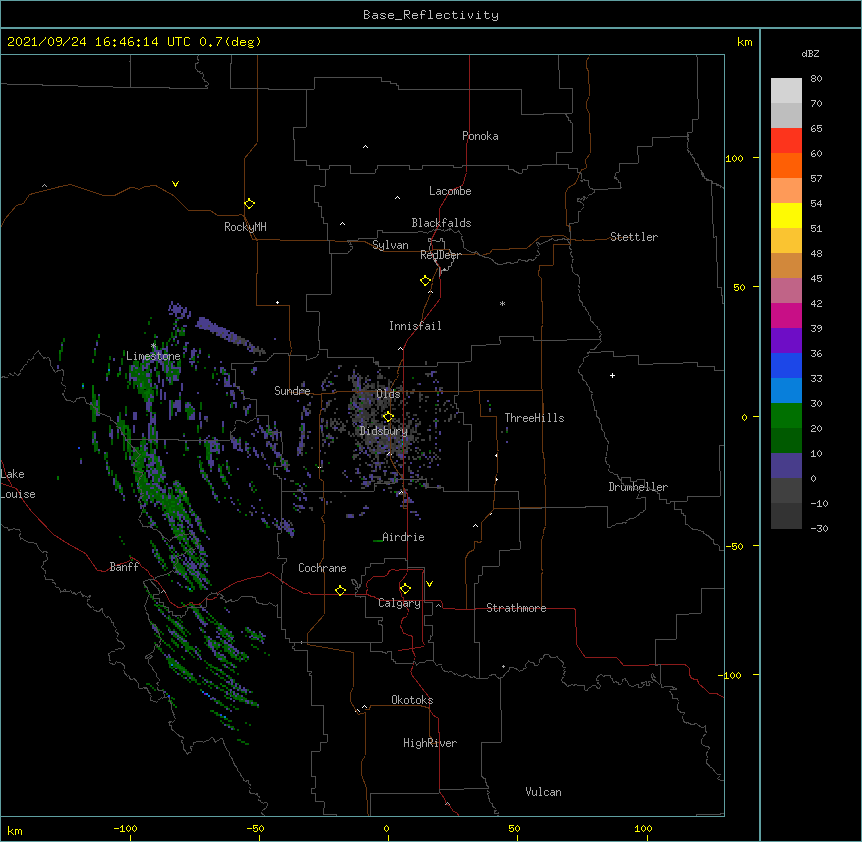Click the yellow V marker northwest of RockyMH
862x842 pixels.
[x=175, y=184]
